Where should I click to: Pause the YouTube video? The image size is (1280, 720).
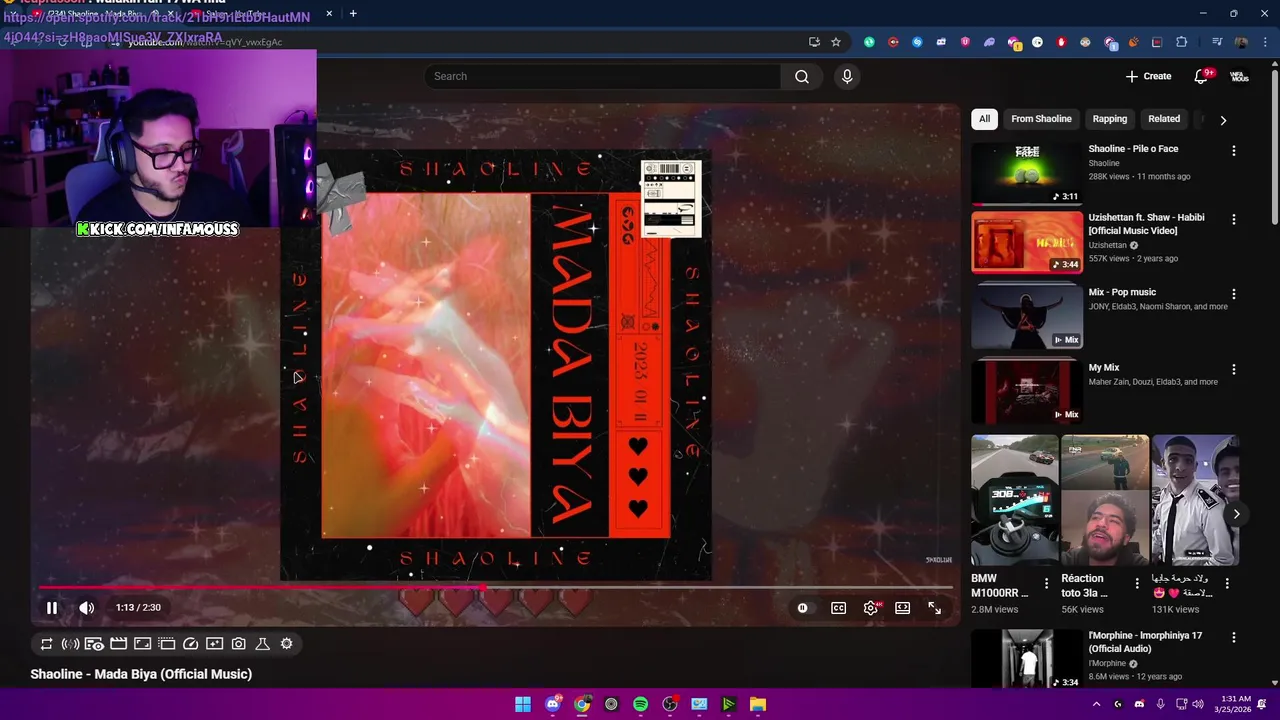pyautogui.click(x=52, y=607)
